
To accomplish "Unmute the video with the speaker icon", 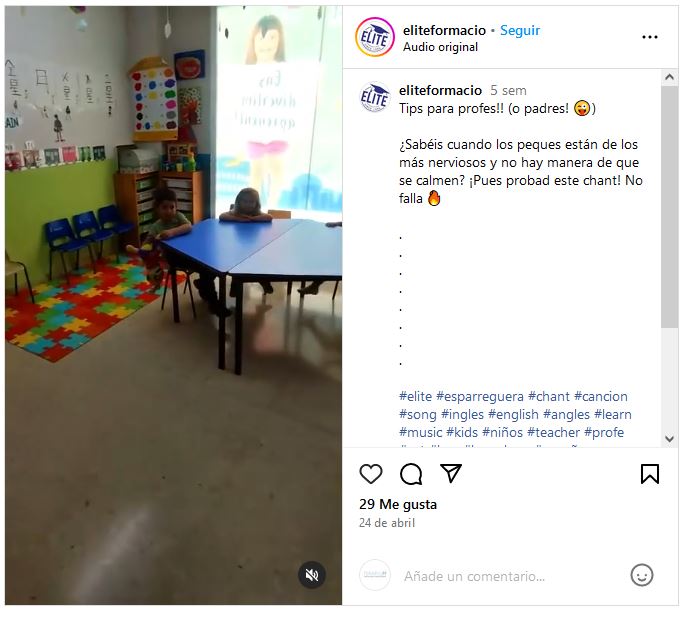I will 312,575.
